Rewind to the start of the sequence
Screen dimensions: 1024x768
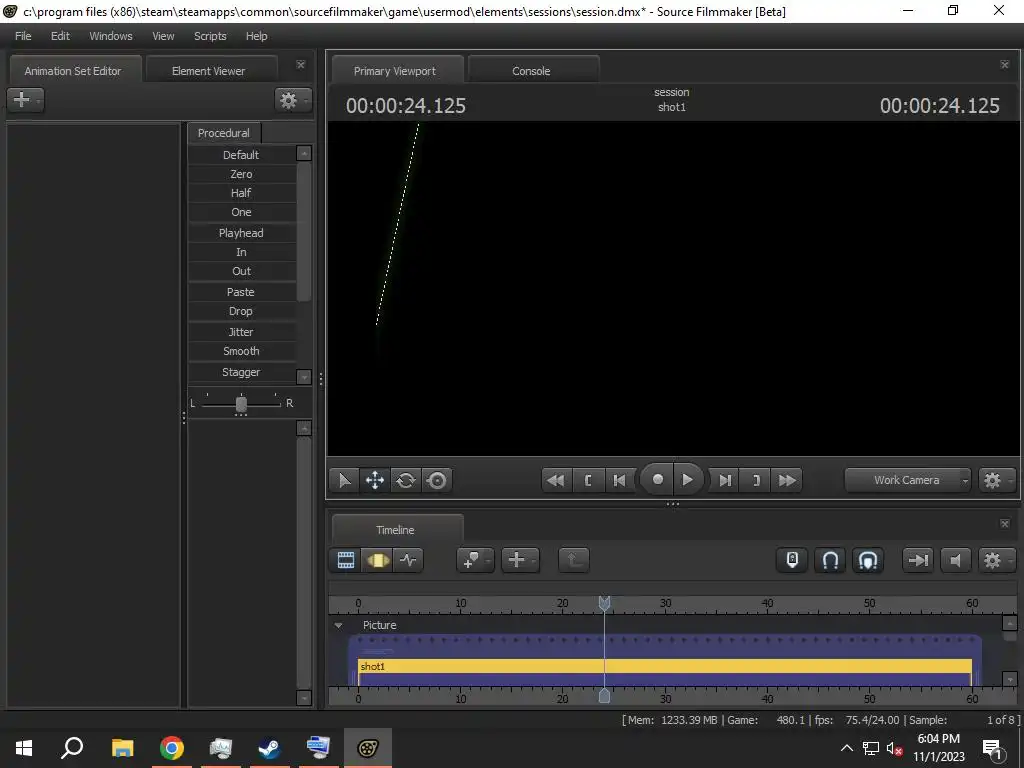tap(556, 481)
